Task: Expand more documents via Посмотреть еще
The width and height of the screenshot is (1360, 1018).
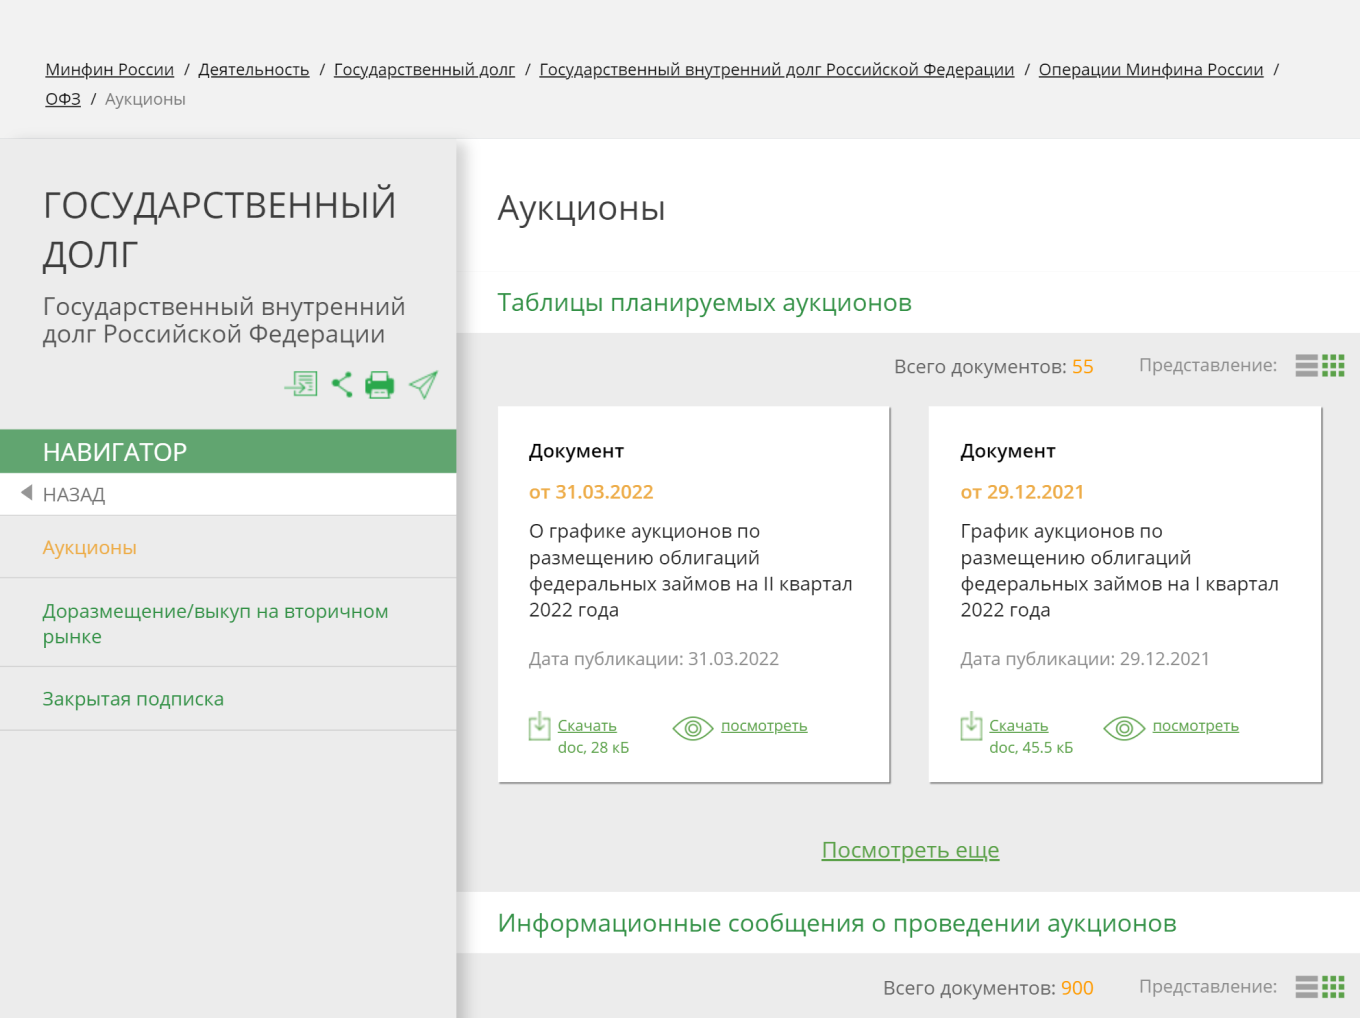Action: pyautogui.click(x=909, y=849)
